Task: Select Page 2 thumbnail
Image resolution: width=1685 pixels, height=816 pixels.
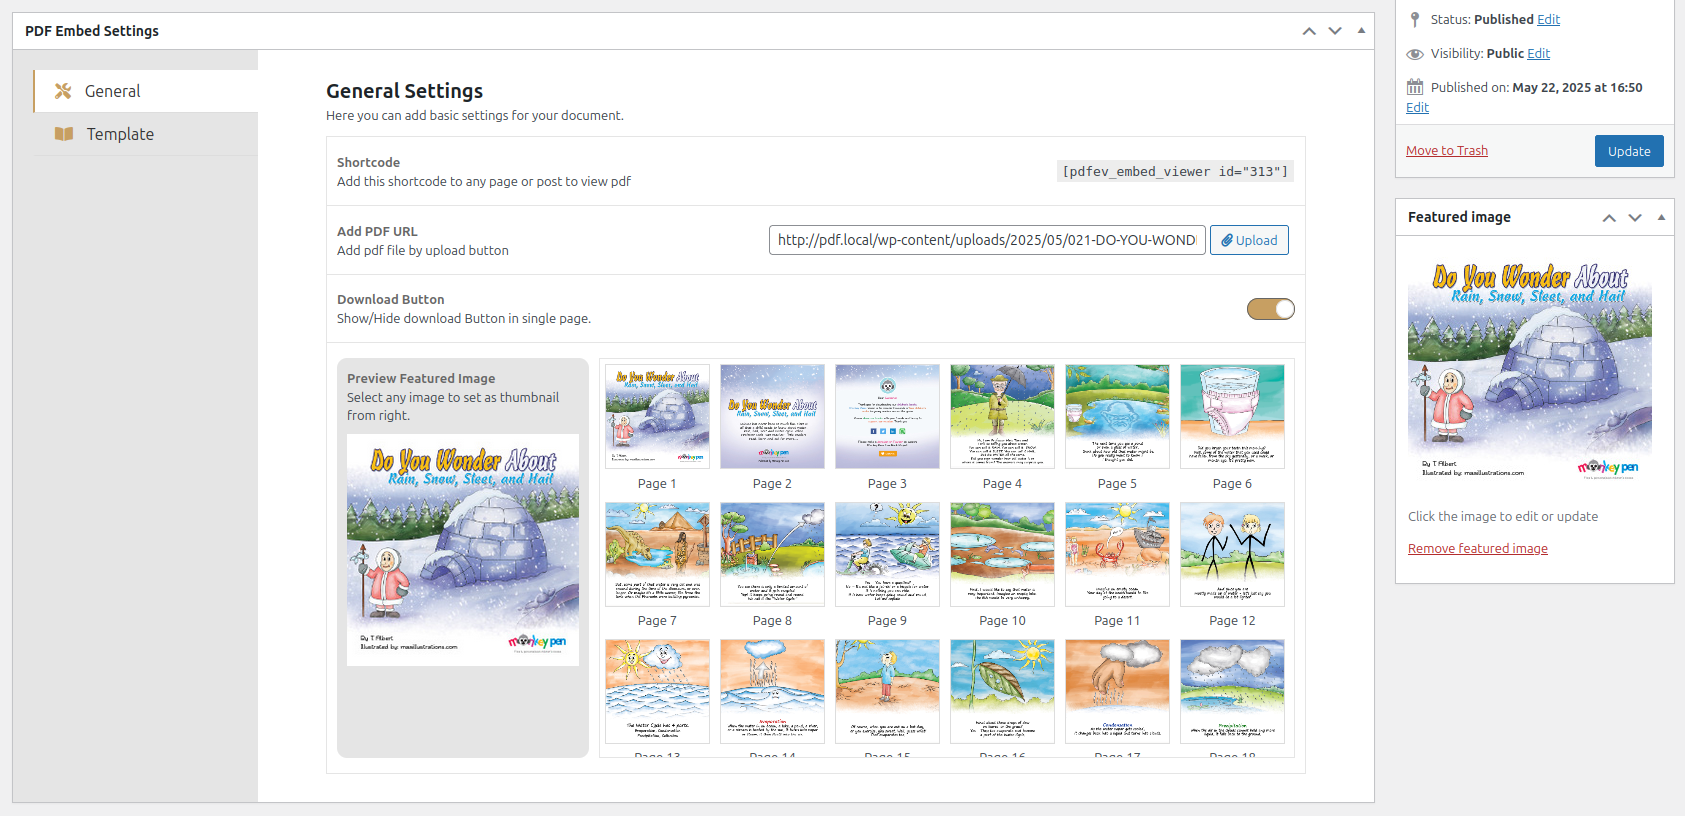Action: [772, 416]
